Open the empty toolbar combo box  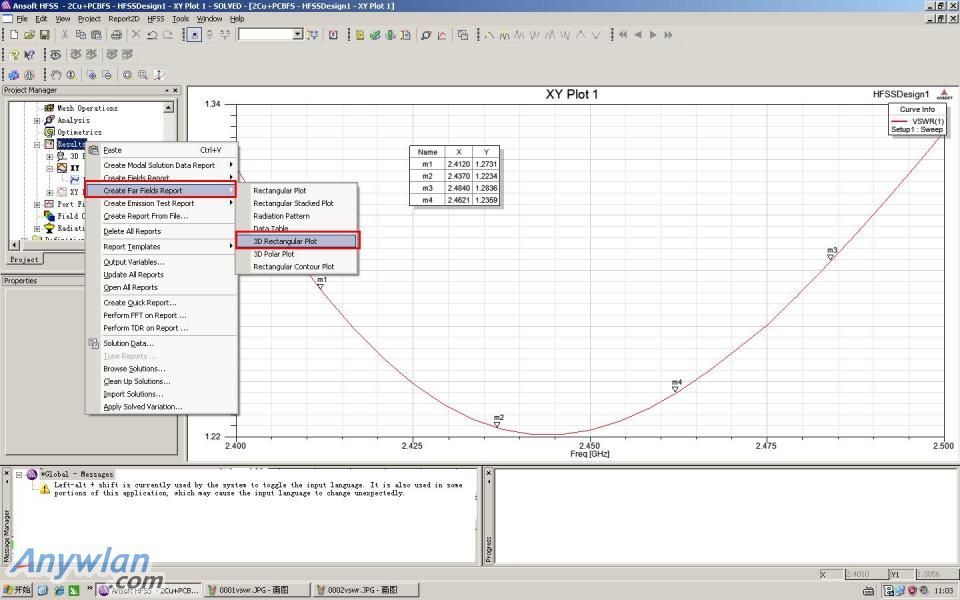[271, 34]
